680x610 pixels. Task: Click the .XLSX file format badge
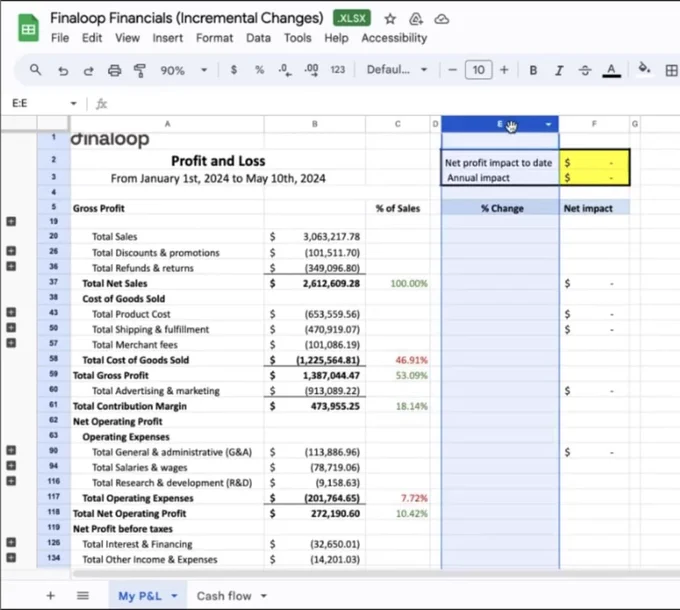pos(352,18)
